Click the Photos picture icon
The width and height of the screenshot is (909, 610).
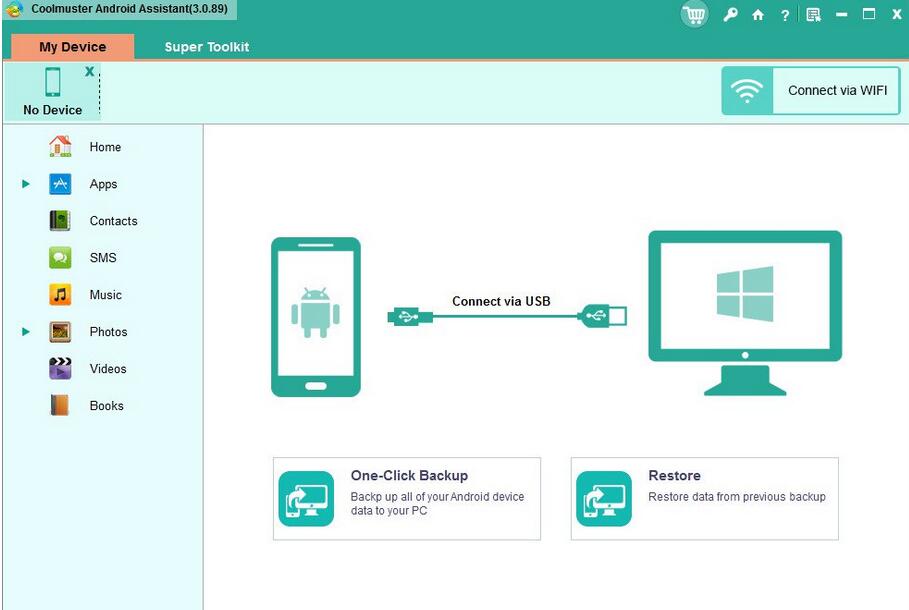(x=60, y=332)
